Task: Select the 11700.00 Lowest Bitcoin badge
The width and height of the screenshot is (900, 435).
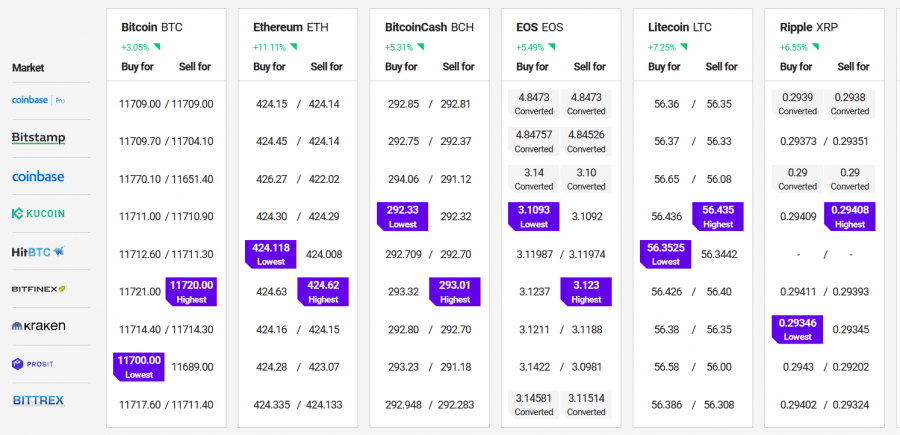Action: point(139,367)
